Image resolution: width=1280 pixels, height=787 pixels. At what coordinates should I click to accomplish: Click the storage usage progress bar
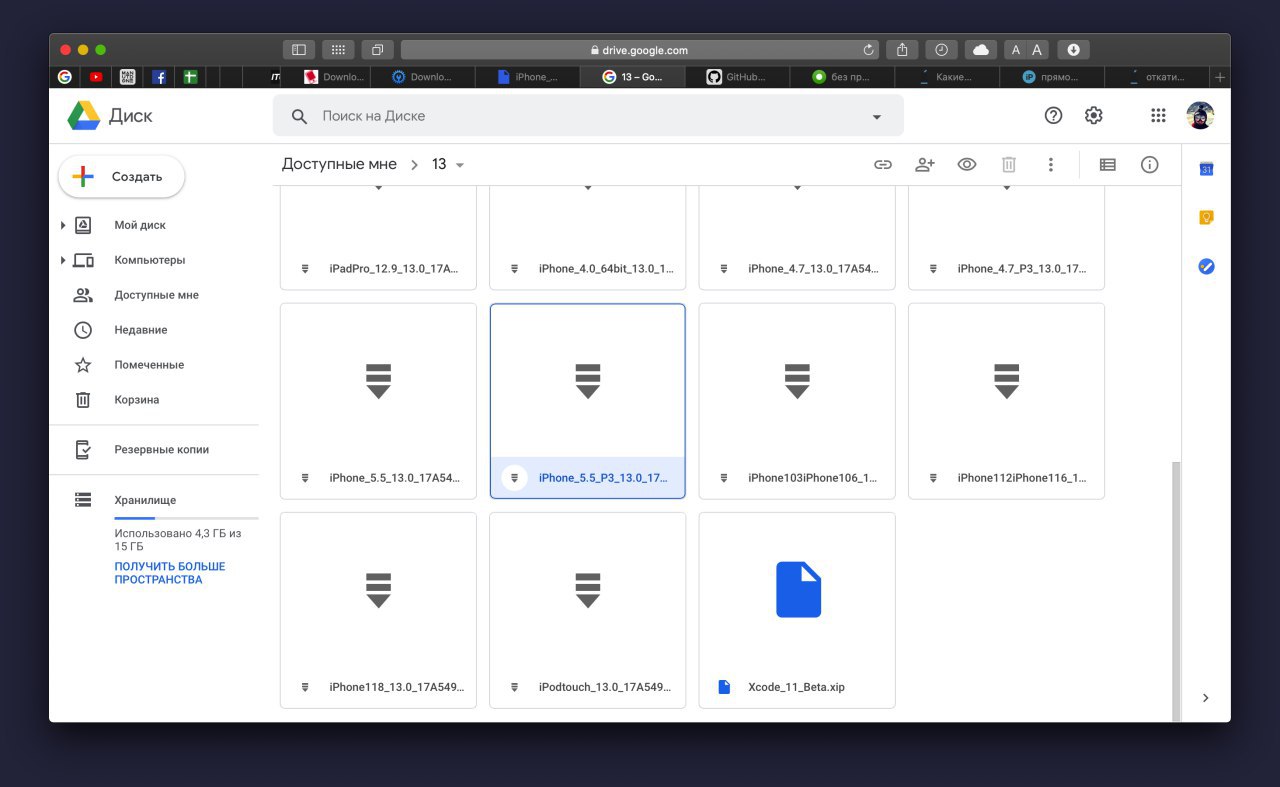pyautogui.click(x=186, y=518)
